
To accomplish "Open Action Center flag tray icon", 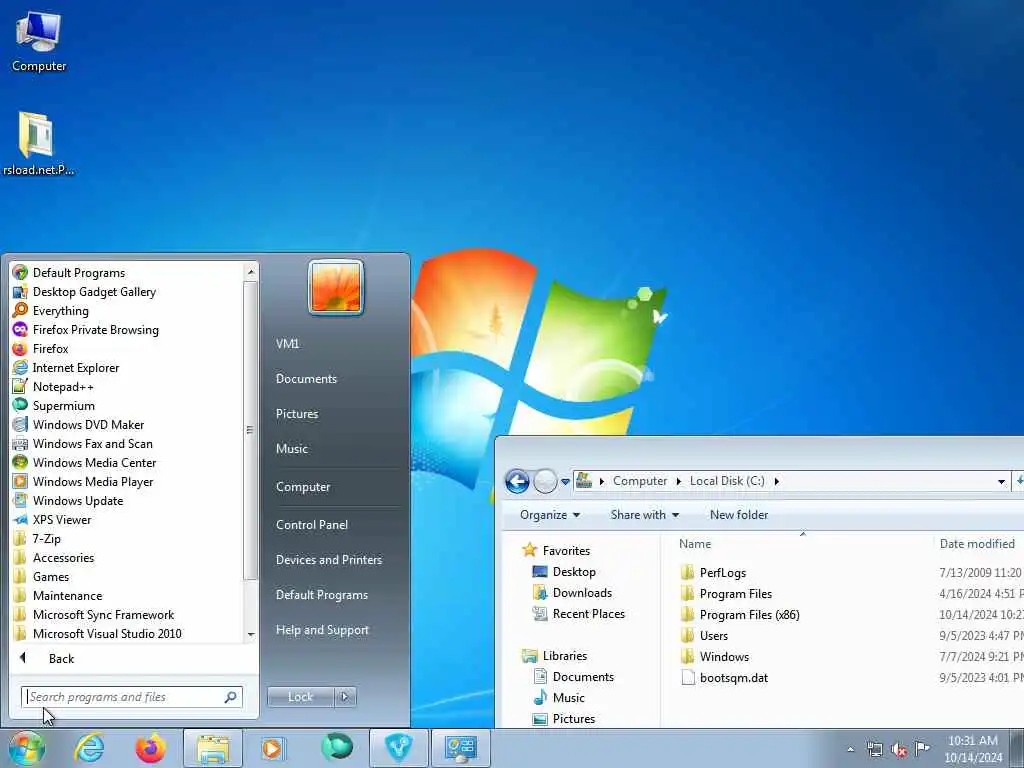I will click(922, 748).
